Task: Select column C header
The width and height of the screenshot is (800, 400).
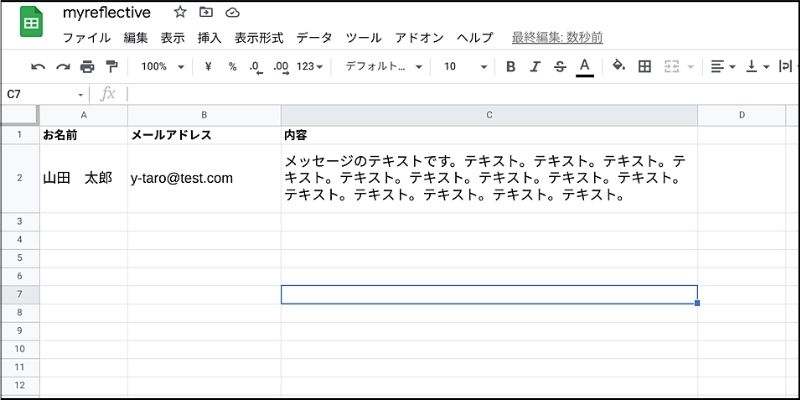Action: (x=489, y=115)
